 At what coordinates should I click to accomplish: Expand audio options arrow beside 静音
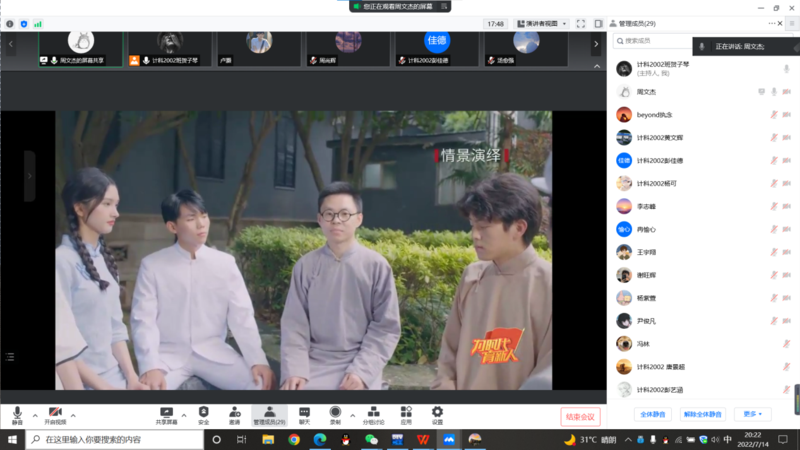[x=35, y=416]
